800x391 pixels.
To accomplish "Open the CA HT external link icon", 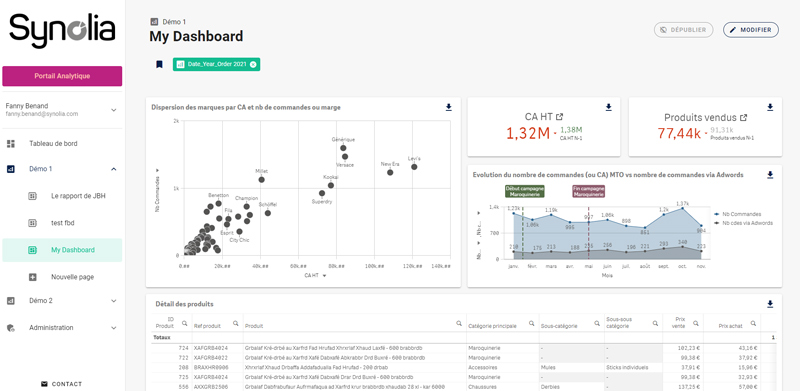I will [560, 117].
